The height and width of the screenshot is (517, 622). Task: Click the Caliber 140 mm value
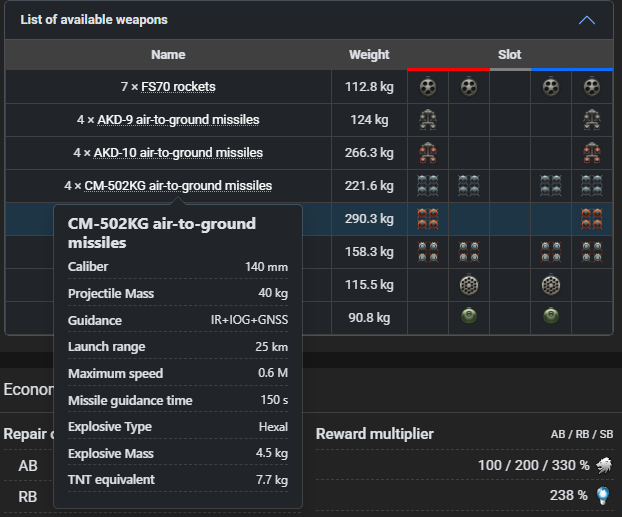tap(266, 267)
